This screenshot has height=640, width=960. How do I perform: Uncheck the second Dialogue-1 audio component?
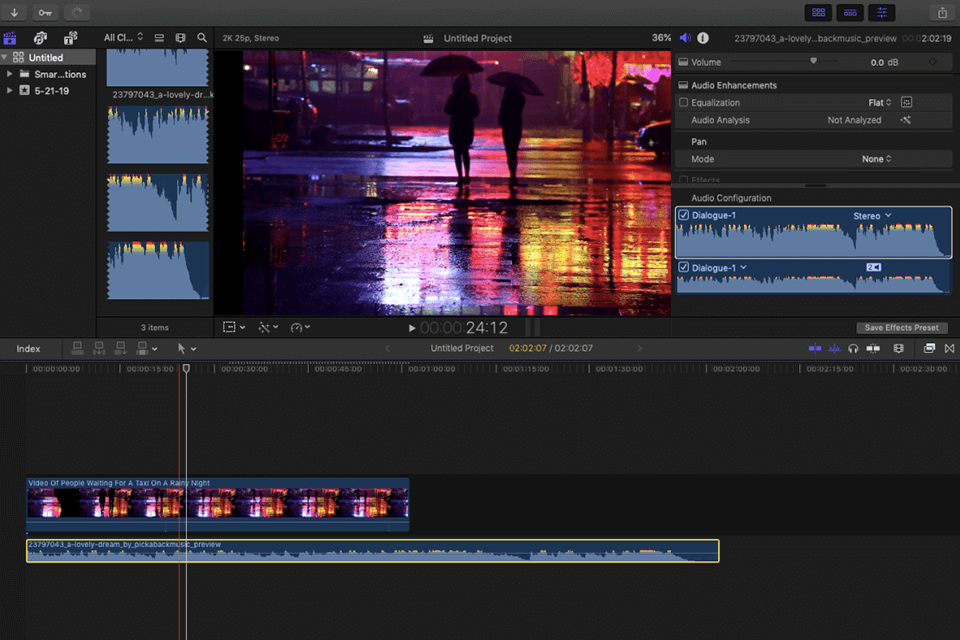(684, 268)
